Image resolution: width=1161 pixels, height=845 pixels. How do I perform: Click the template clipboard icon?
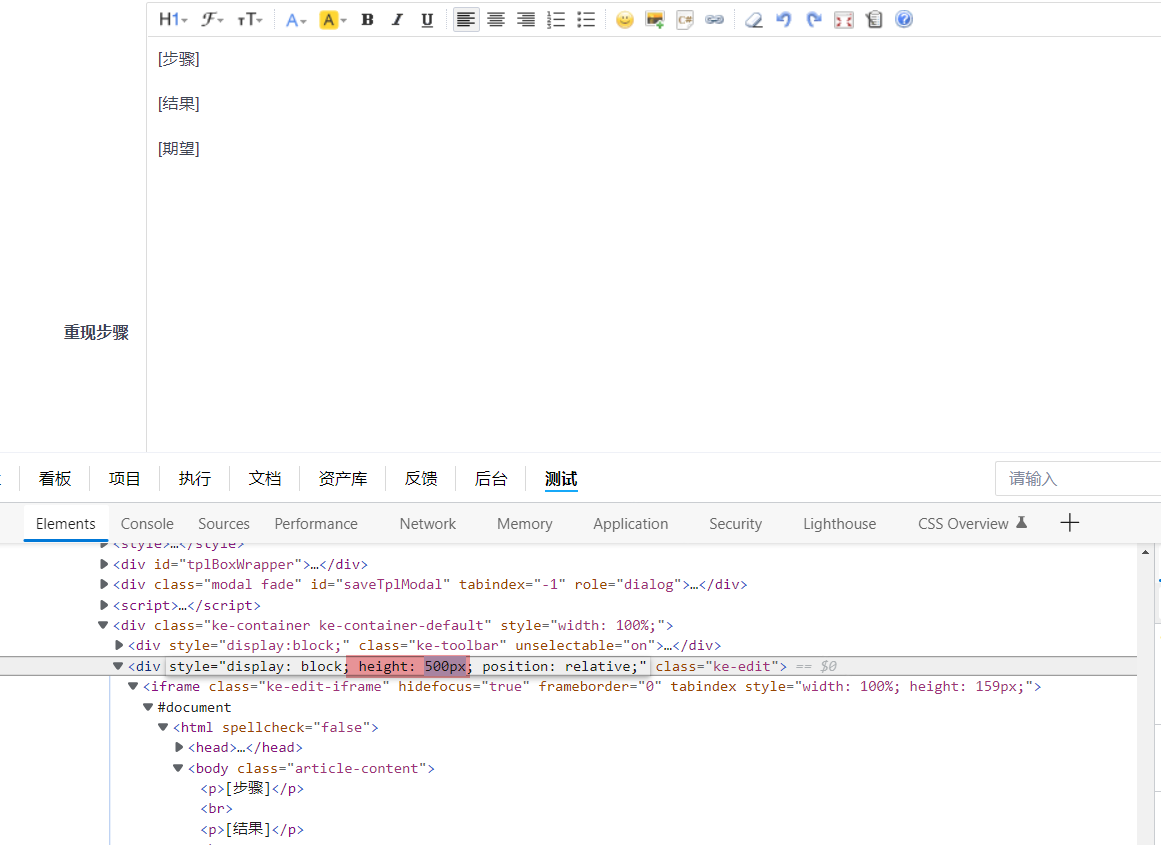(874, 20)
